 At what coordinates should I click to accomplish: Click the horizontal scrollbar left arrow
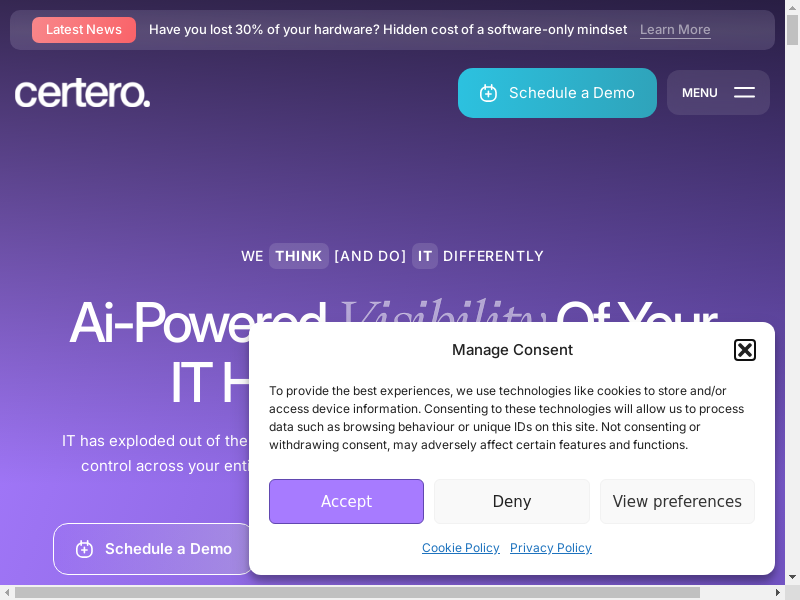(7, 592)
